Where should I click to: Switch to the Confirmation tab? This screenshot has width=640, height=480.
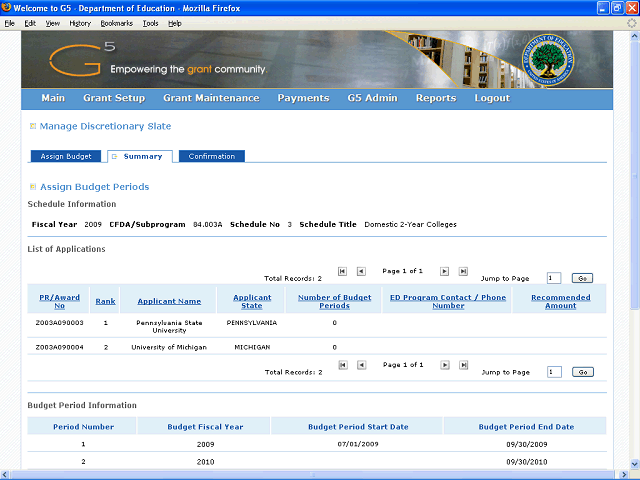click(212, 157)
